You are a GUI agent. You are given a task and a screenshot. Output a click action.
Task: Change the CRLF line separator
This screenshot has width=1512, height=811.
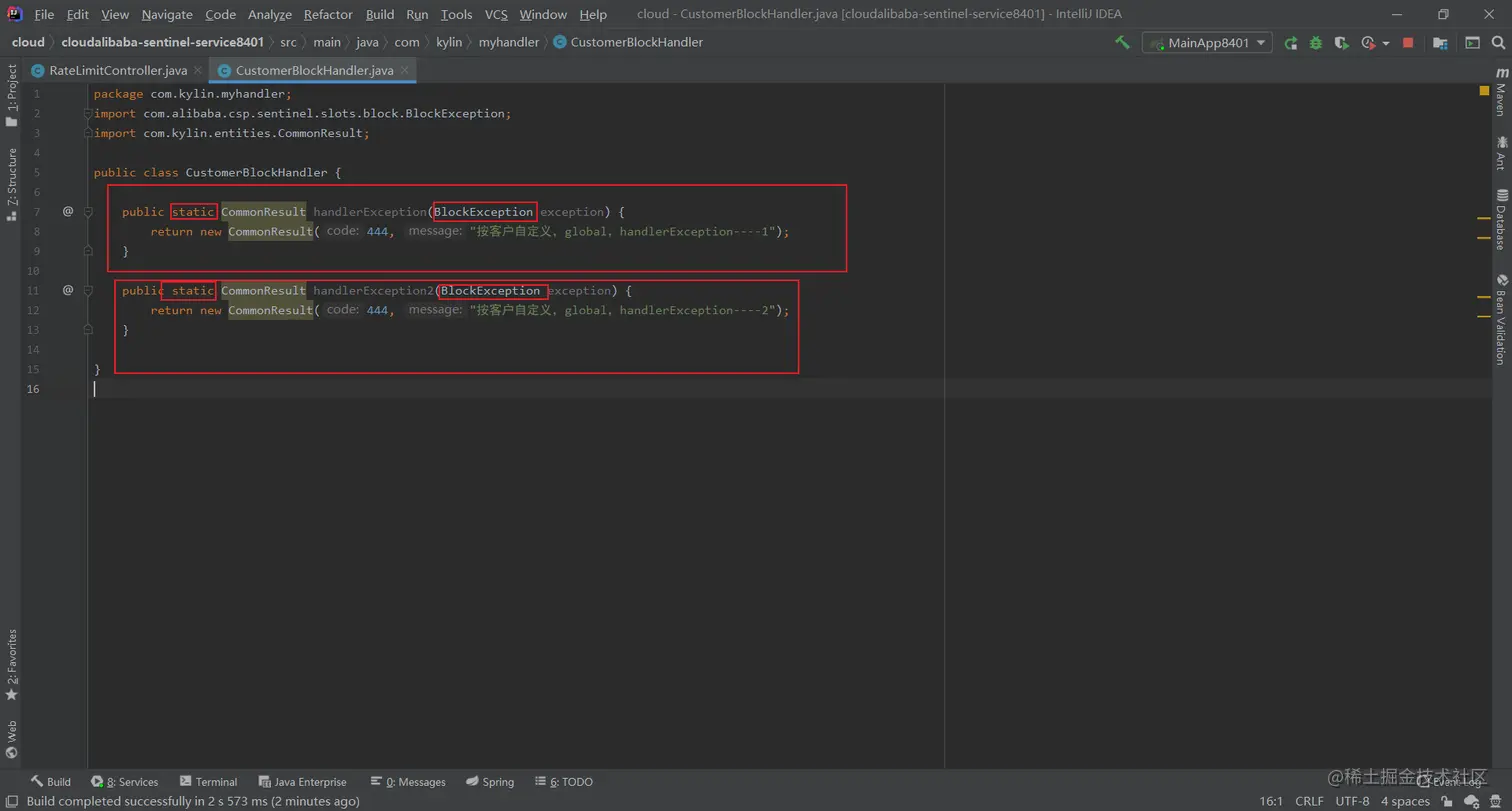click(x=1309, y=801)
